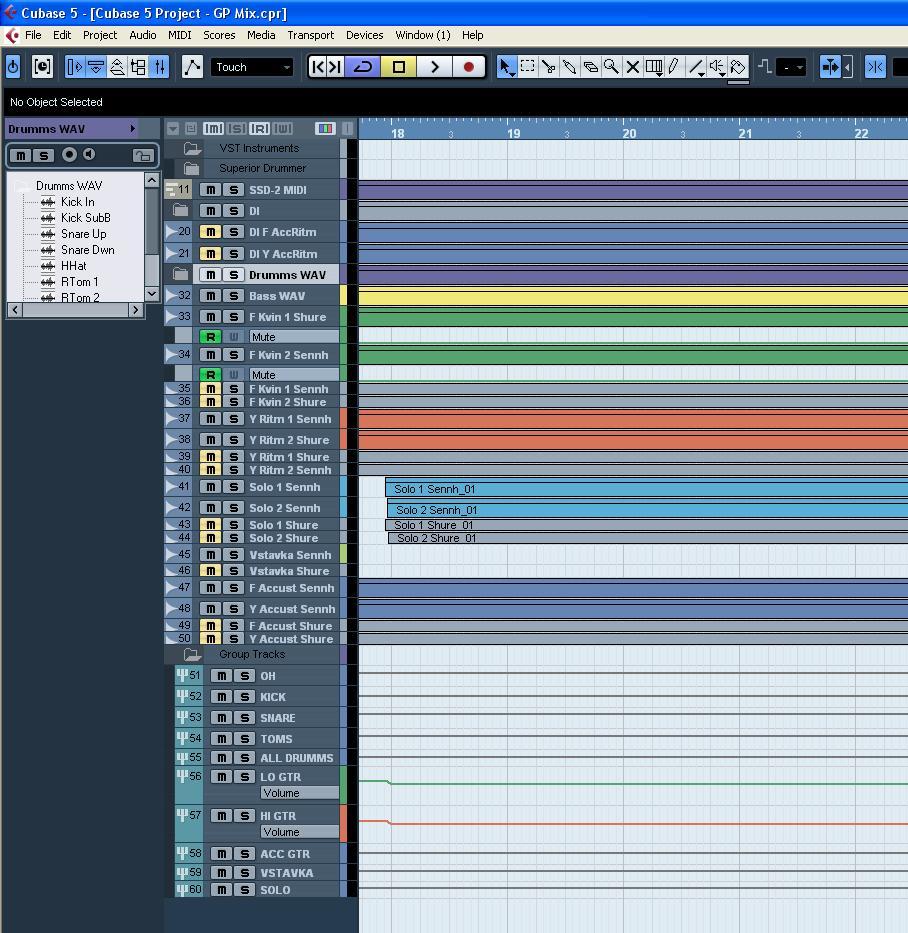Click the Play transport button
The height and width of the screenshot is (933, 908).
coord(434,67)
